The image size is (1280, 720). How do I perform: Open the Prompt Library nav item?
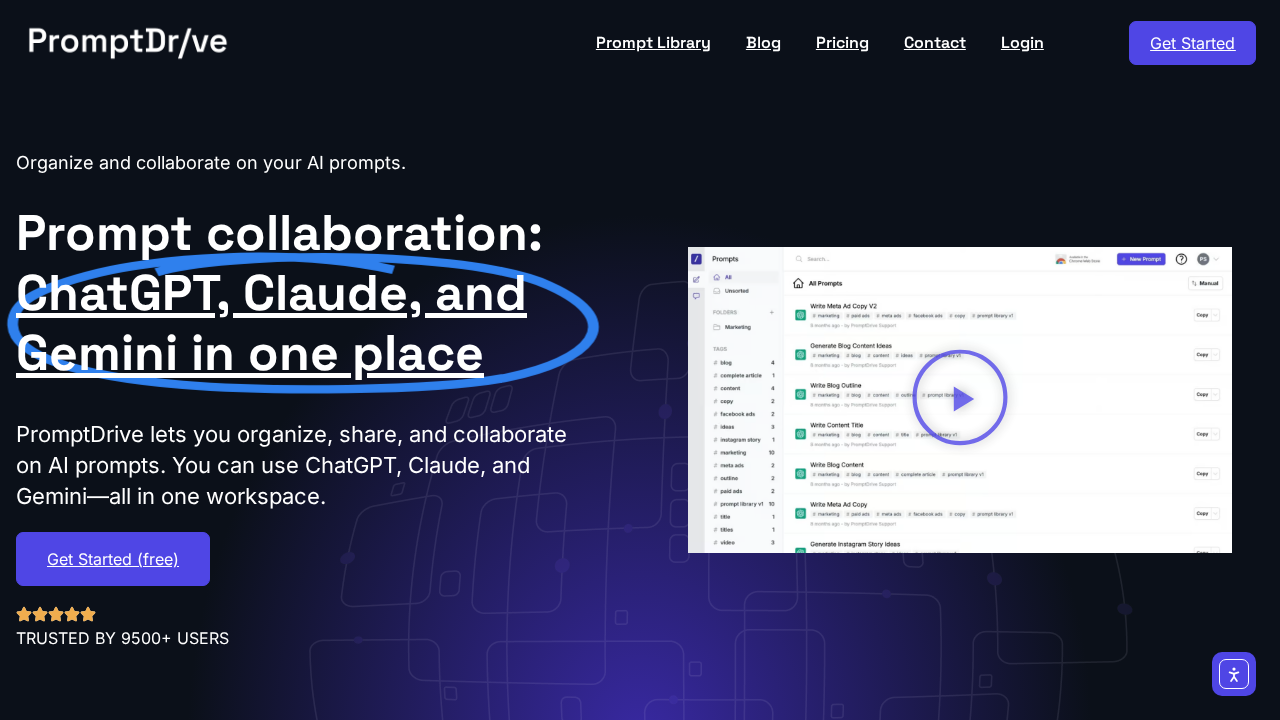(653, 43)
